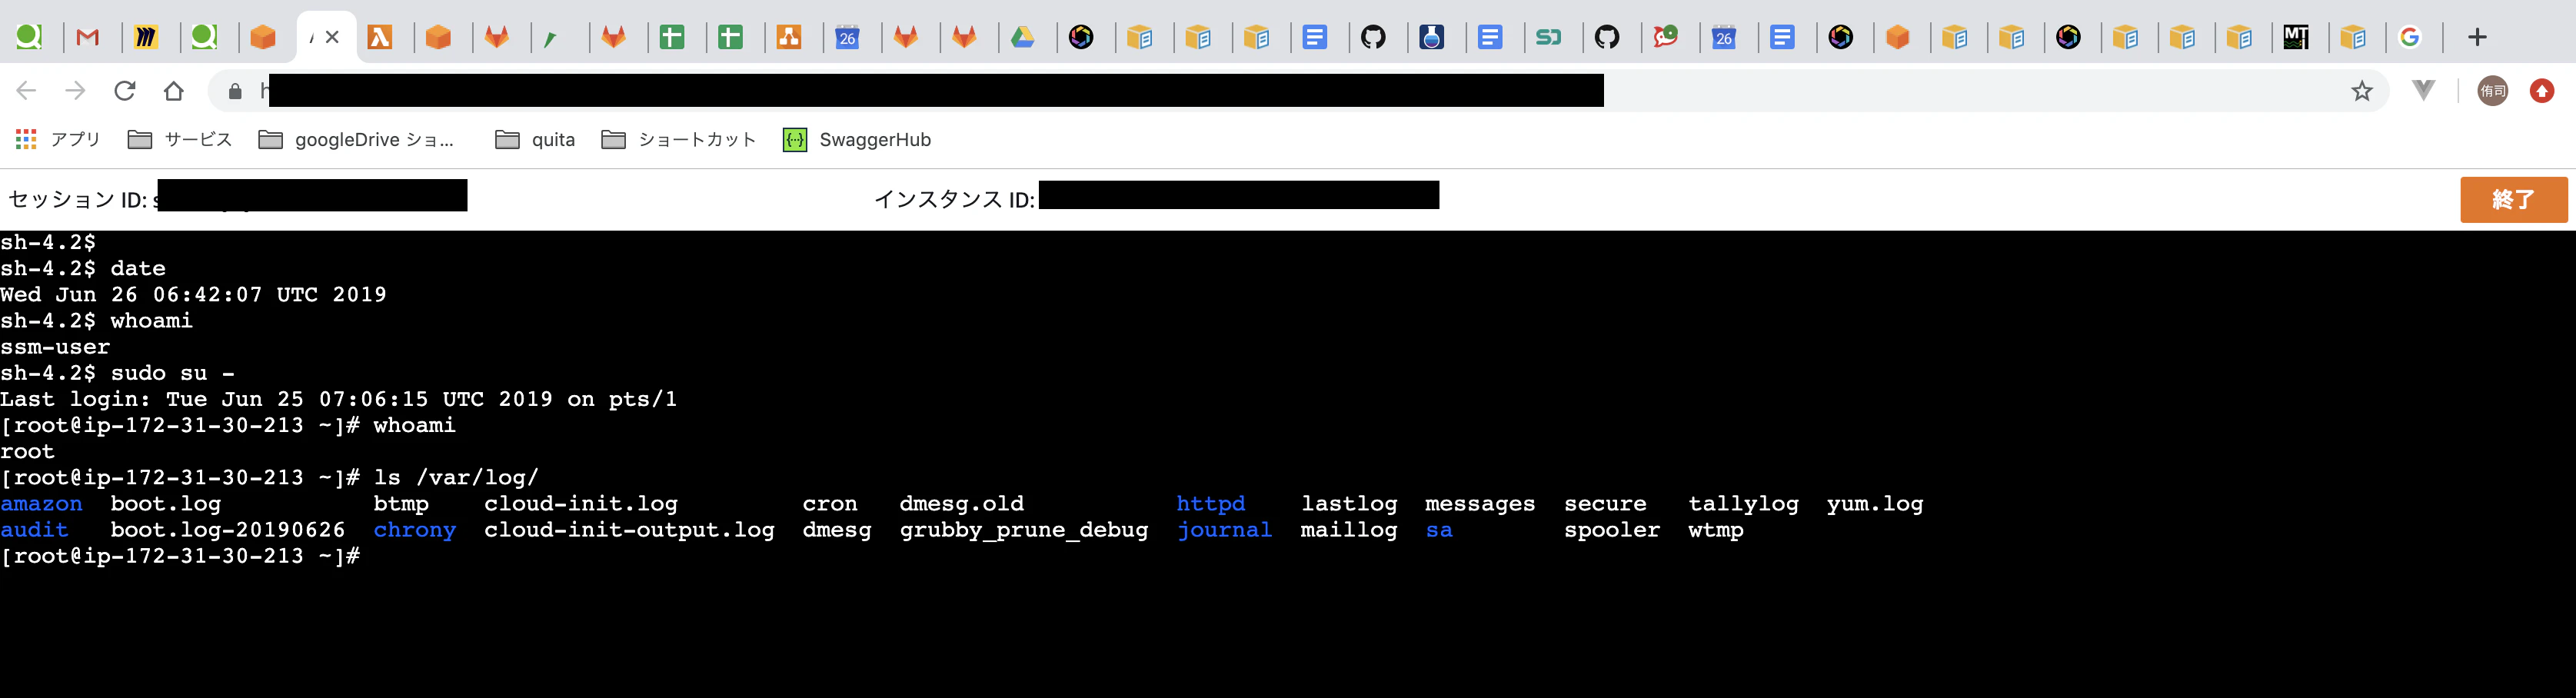Switch to the AWS Lambda tab
2576x698 pixels.
(x=380, y=38)
